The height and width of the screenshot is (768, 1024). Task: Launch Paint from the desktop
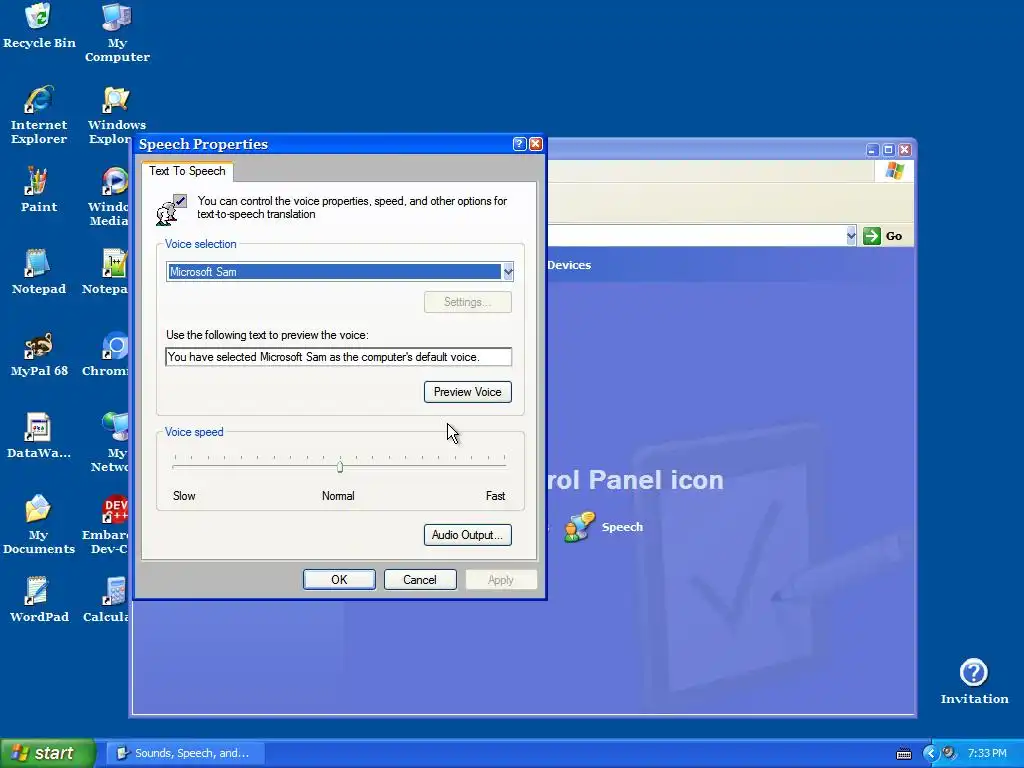39,190
